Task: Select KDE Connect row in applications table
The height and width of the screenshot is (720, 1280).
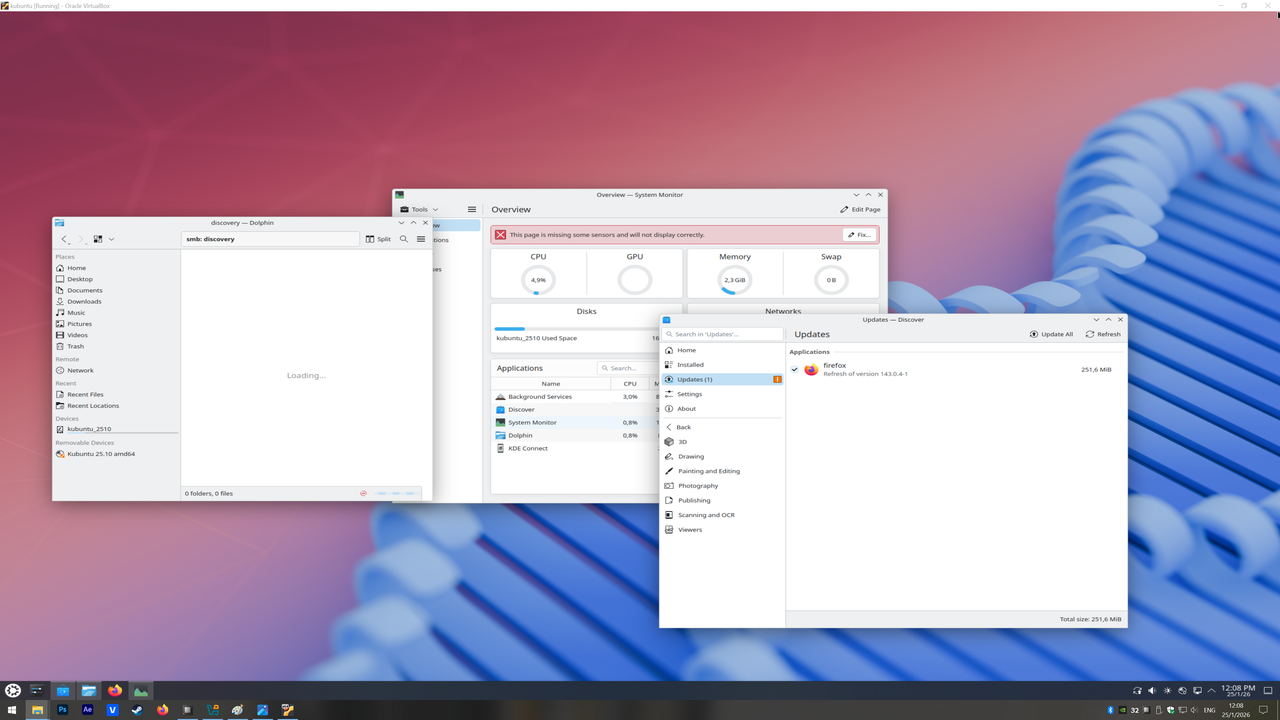Action: click(x=575, y=449)
